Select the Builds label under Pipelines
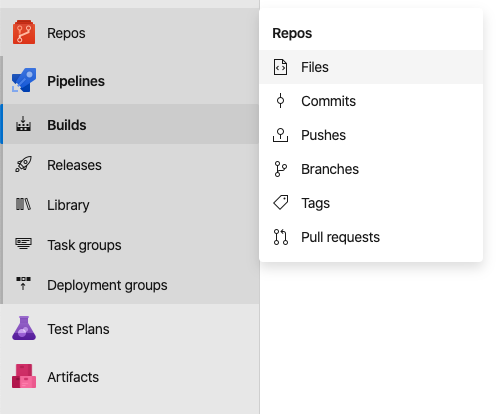The height and width of the screenshot is (414, 504). coord(67,125)
